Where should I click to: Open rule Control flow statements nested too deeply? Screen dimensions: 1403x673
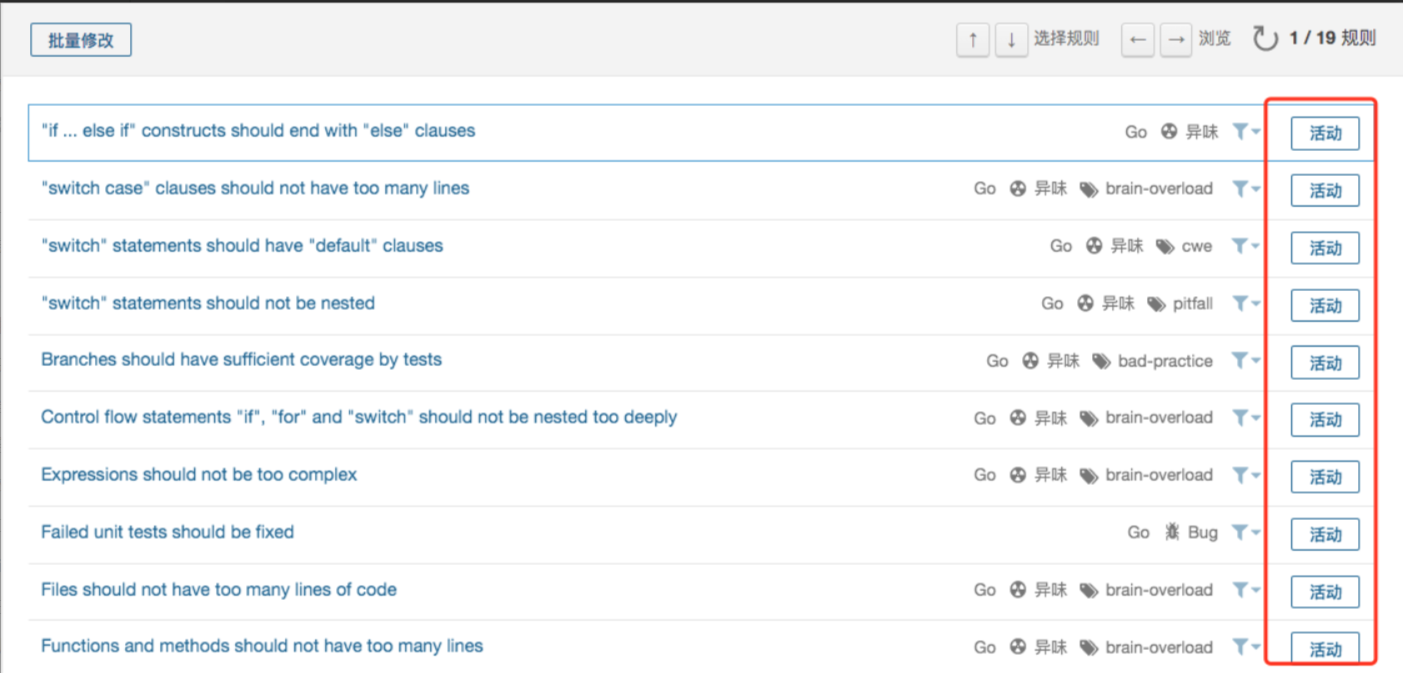[x=359, y=417]
